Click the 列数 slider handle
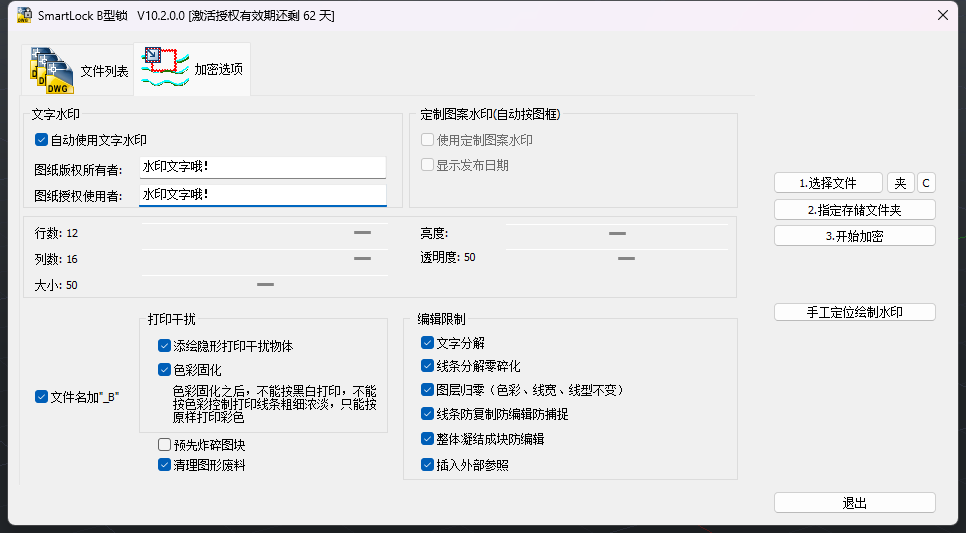 point(362,259)
